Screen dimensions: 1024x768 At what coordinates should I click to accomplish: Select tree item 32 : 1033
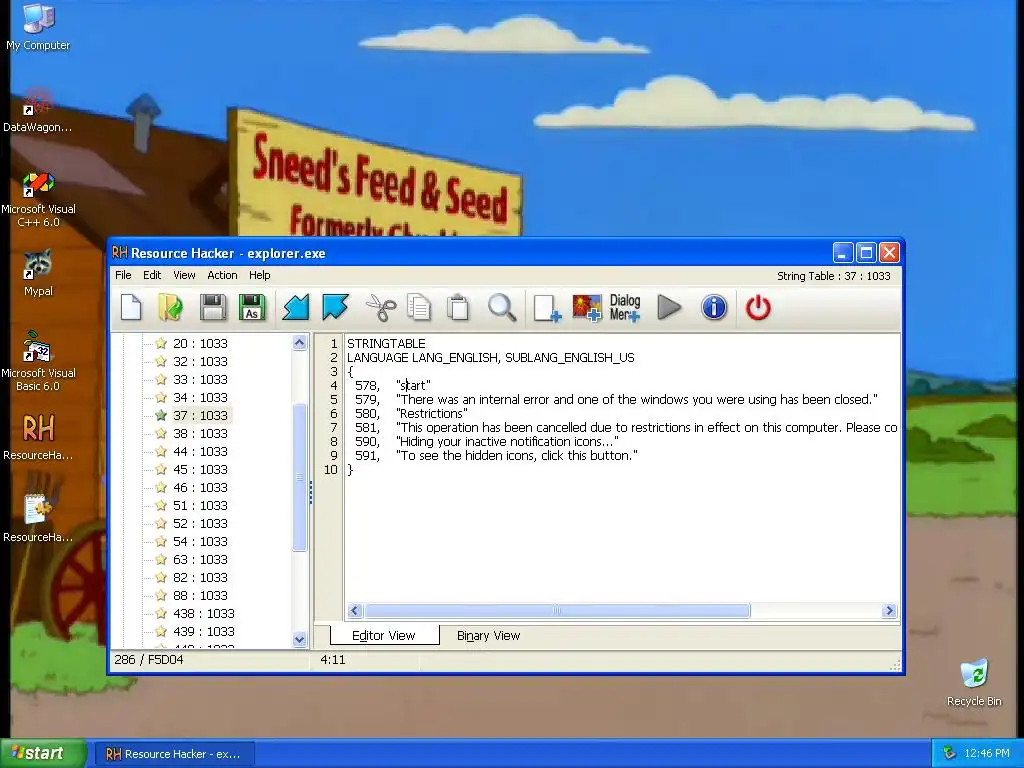point(200,361)
